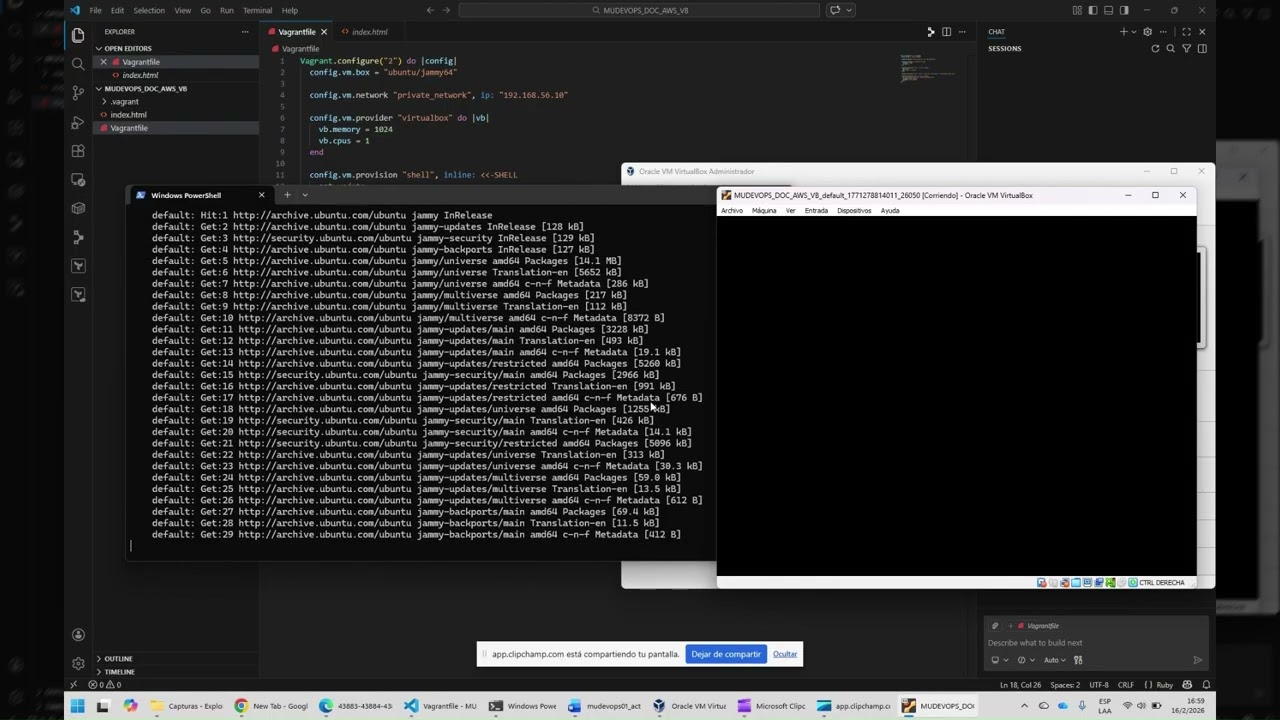1280x720 pixels.
Task: Maximize the chat panel
Action: 1186,32
